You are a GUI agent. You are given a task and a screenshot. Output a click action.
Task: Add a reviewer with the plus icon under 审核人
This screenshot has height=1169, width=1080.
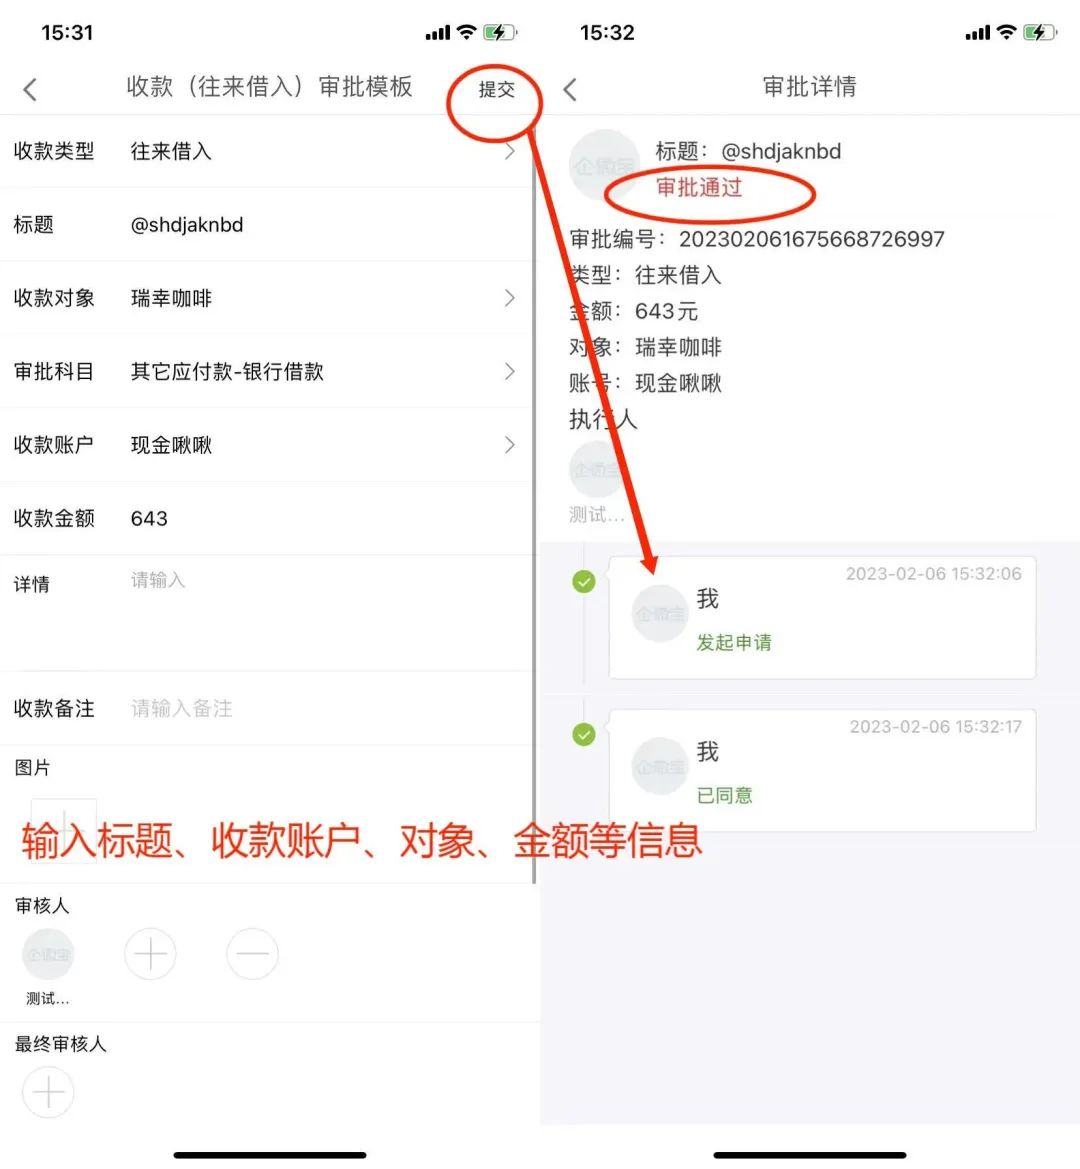[x=150, y=954]
